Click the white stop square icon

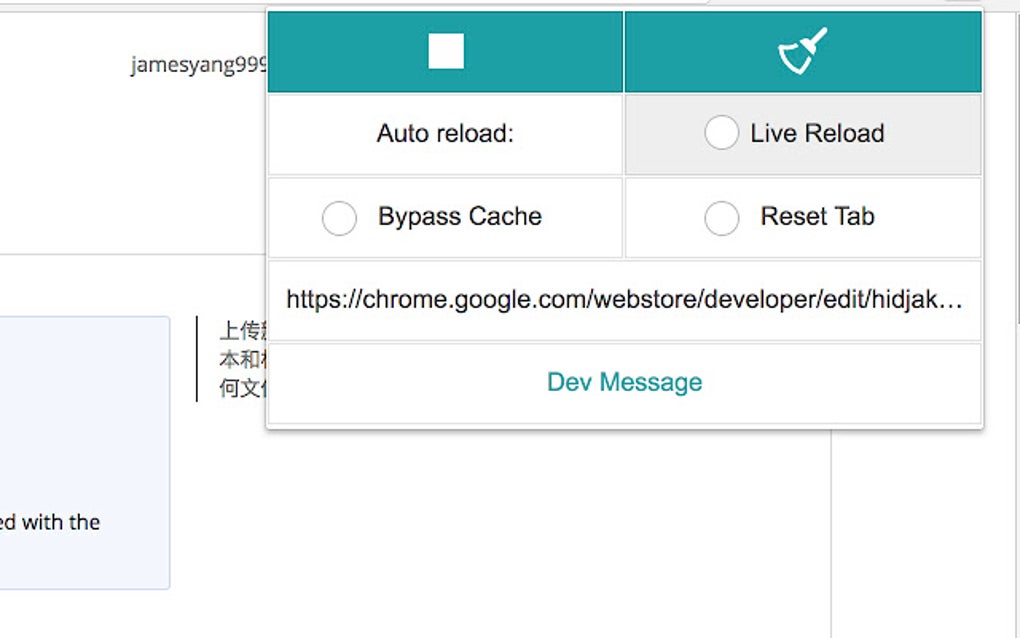point(446,51)
